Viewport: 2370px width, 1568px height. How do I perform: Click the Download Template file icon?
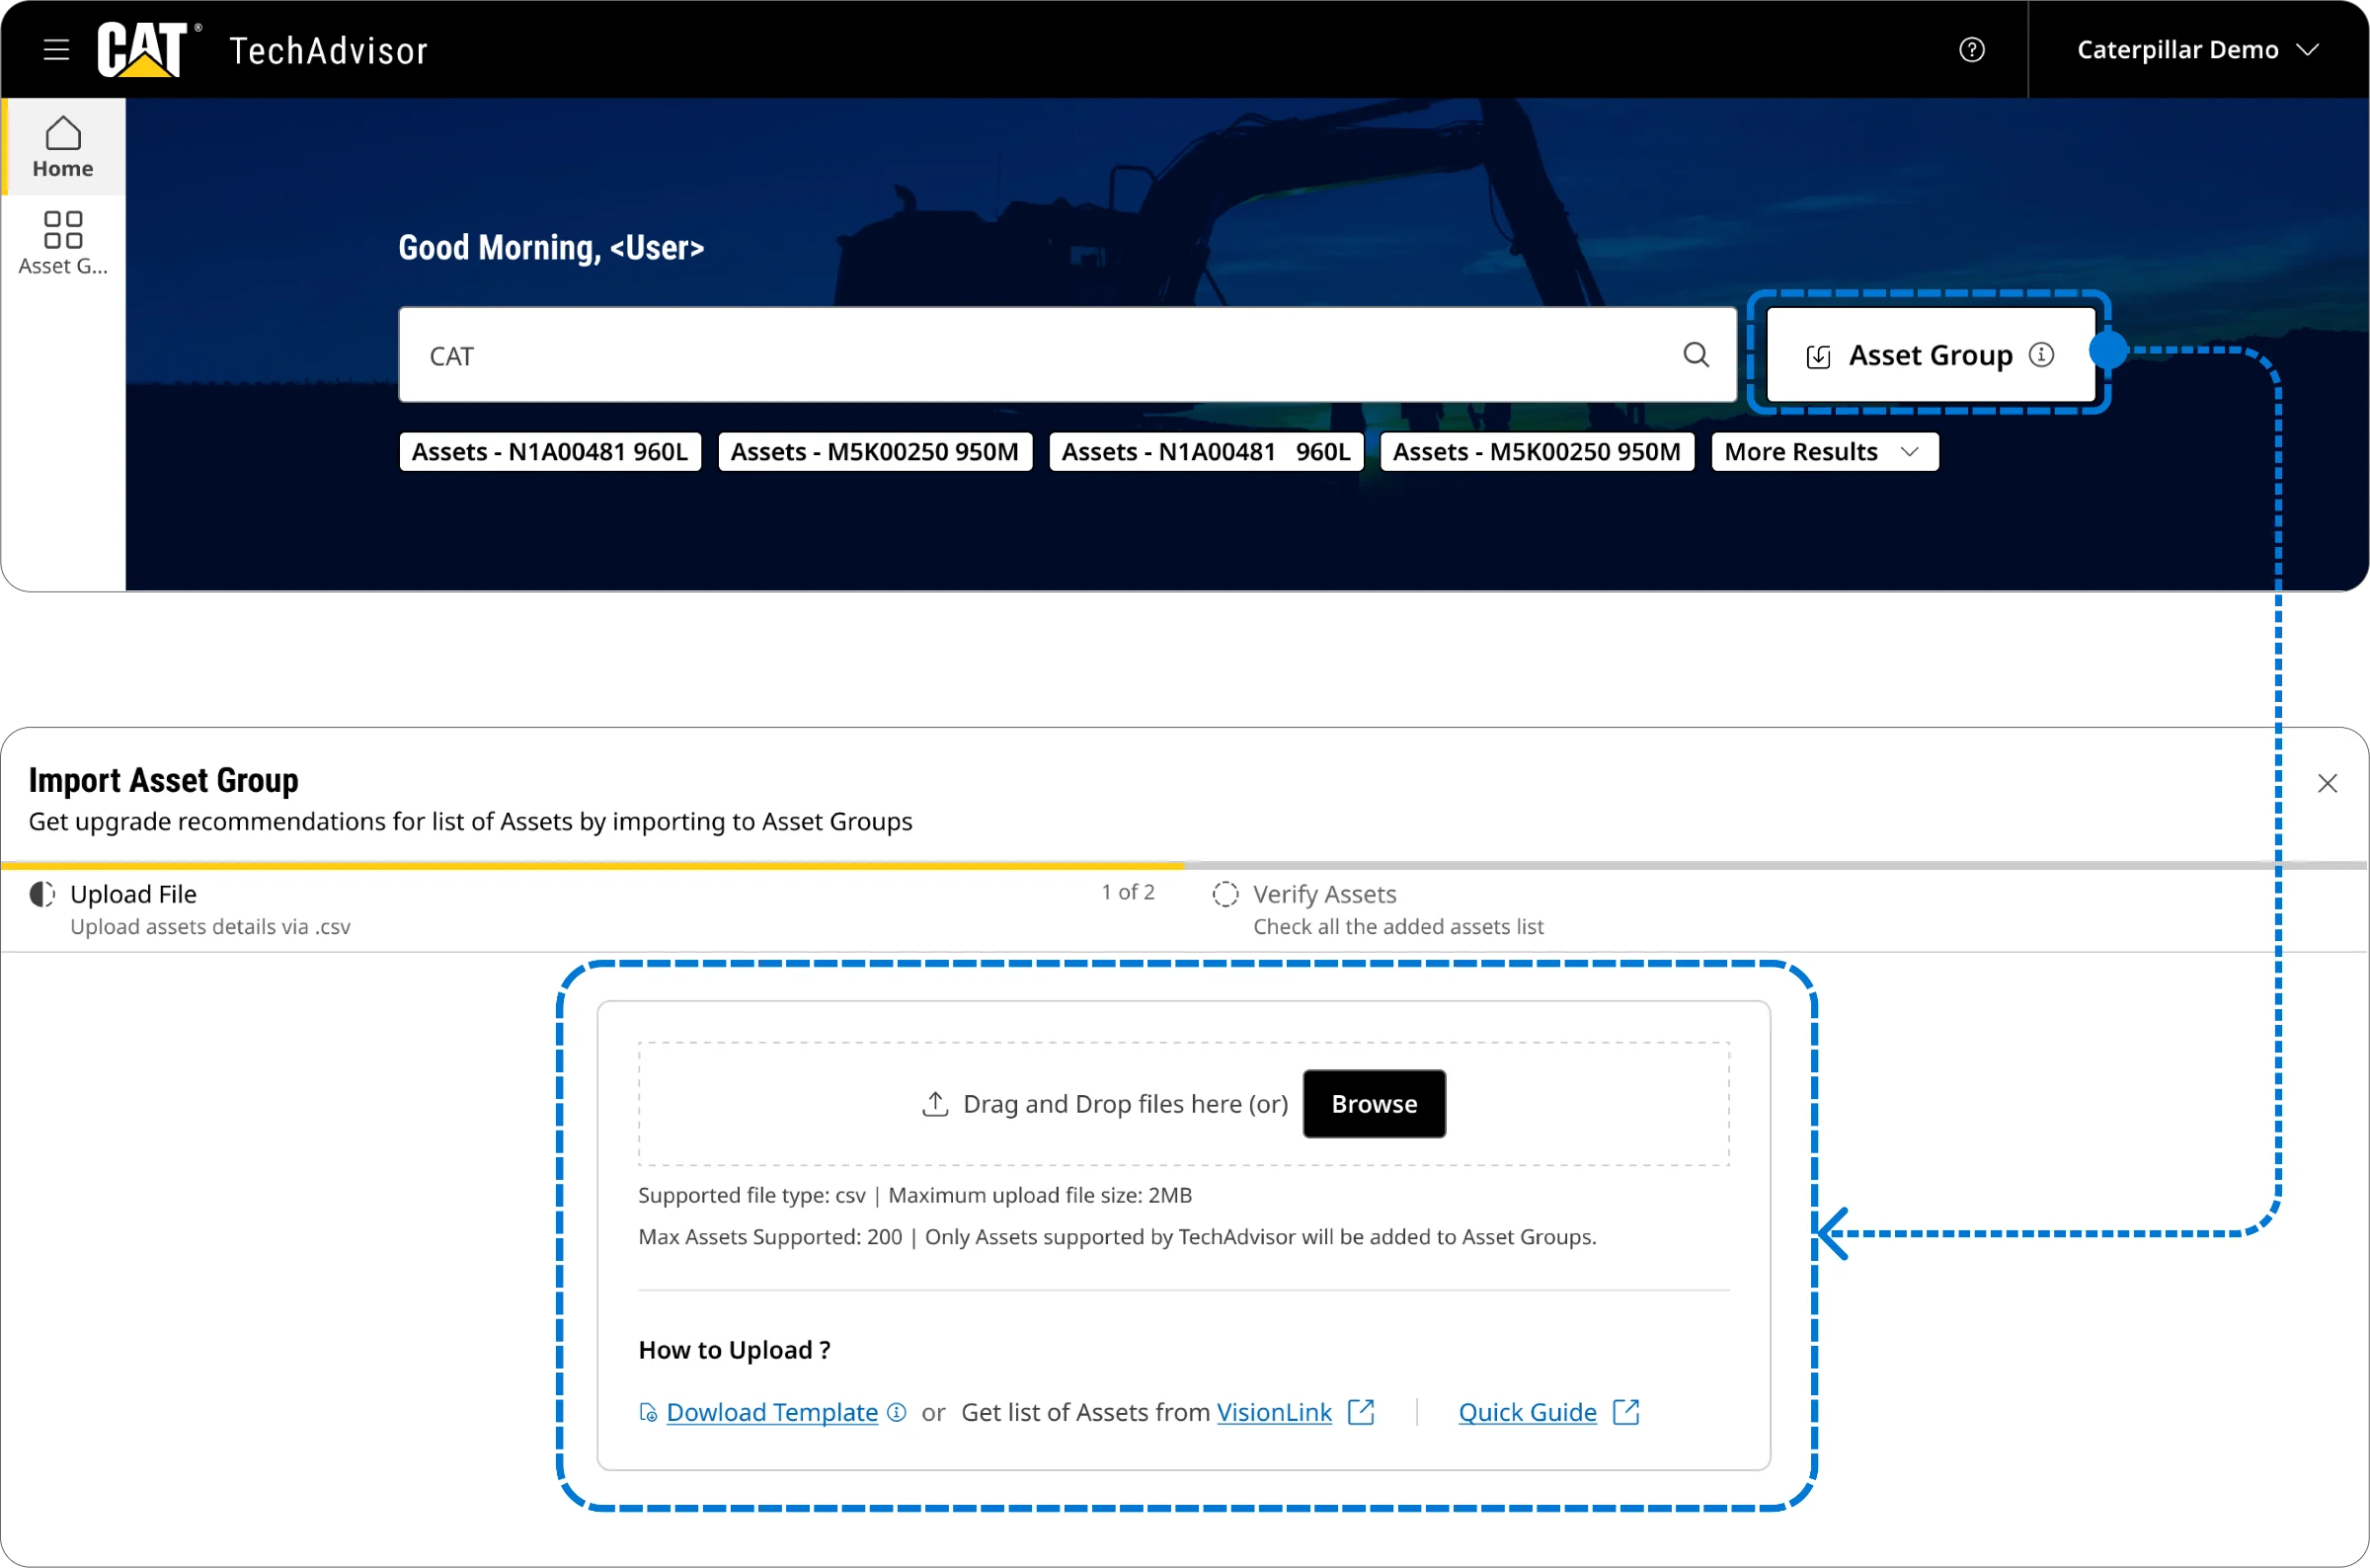648,1412
